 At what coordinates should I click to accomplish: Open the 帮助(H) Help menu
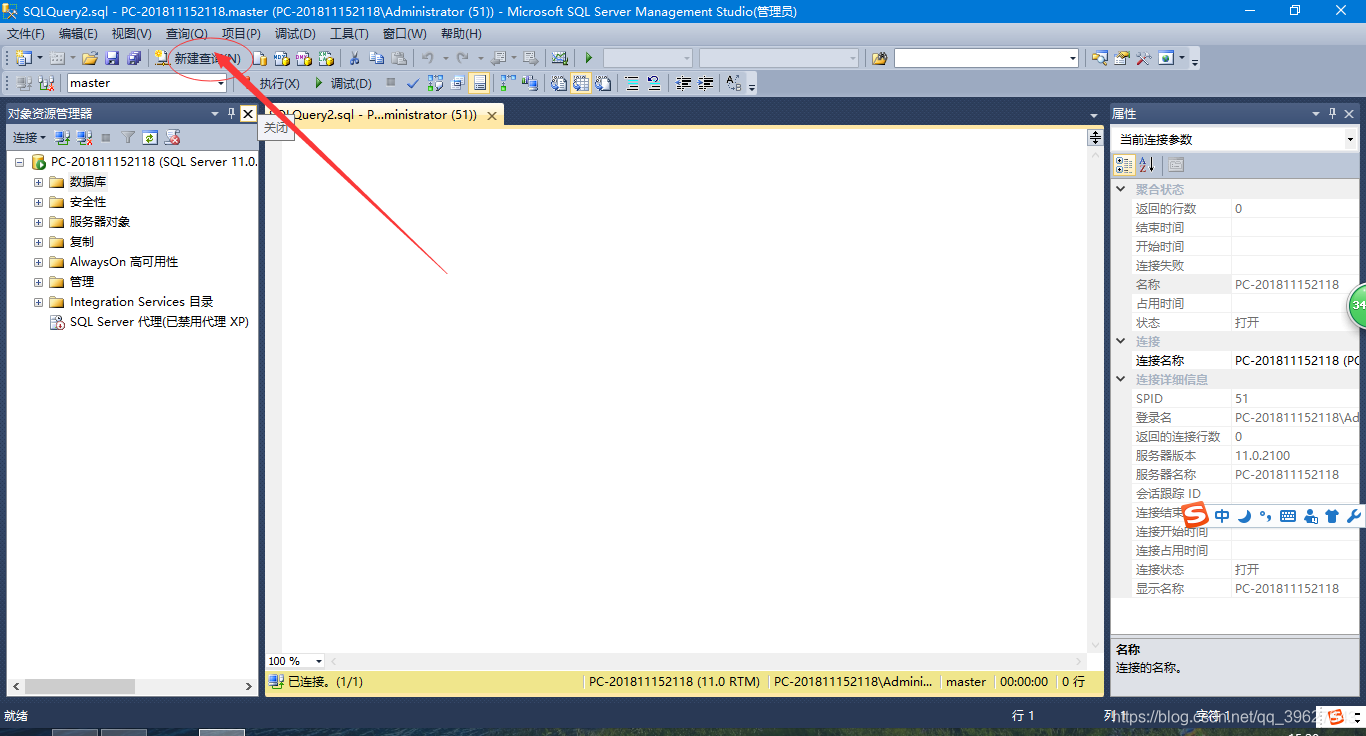(461, 34)
